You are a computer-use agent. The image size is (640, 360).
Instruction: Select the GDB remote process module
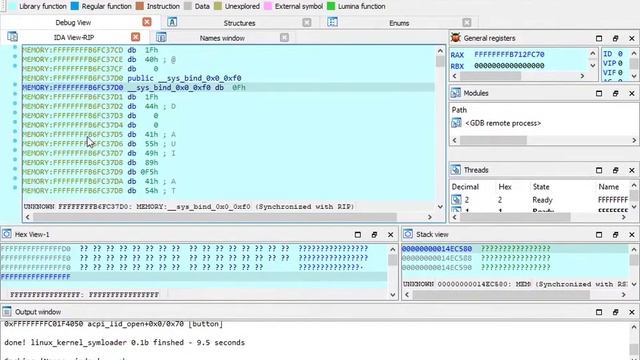click(x=503, y=123)
